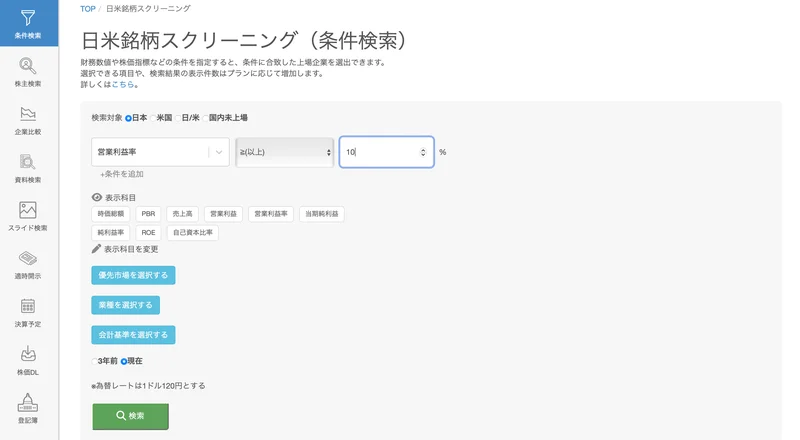Select the 国内未上場 radio option
Image resolution: width=800 pixels, height=440 pixels.
pos(206,118)
